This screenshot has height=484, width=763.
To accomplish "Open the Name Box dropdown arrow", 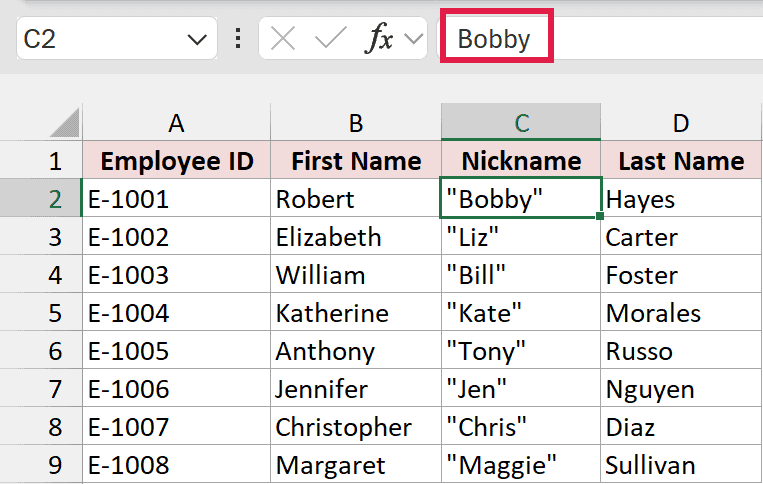I will 197,39.
